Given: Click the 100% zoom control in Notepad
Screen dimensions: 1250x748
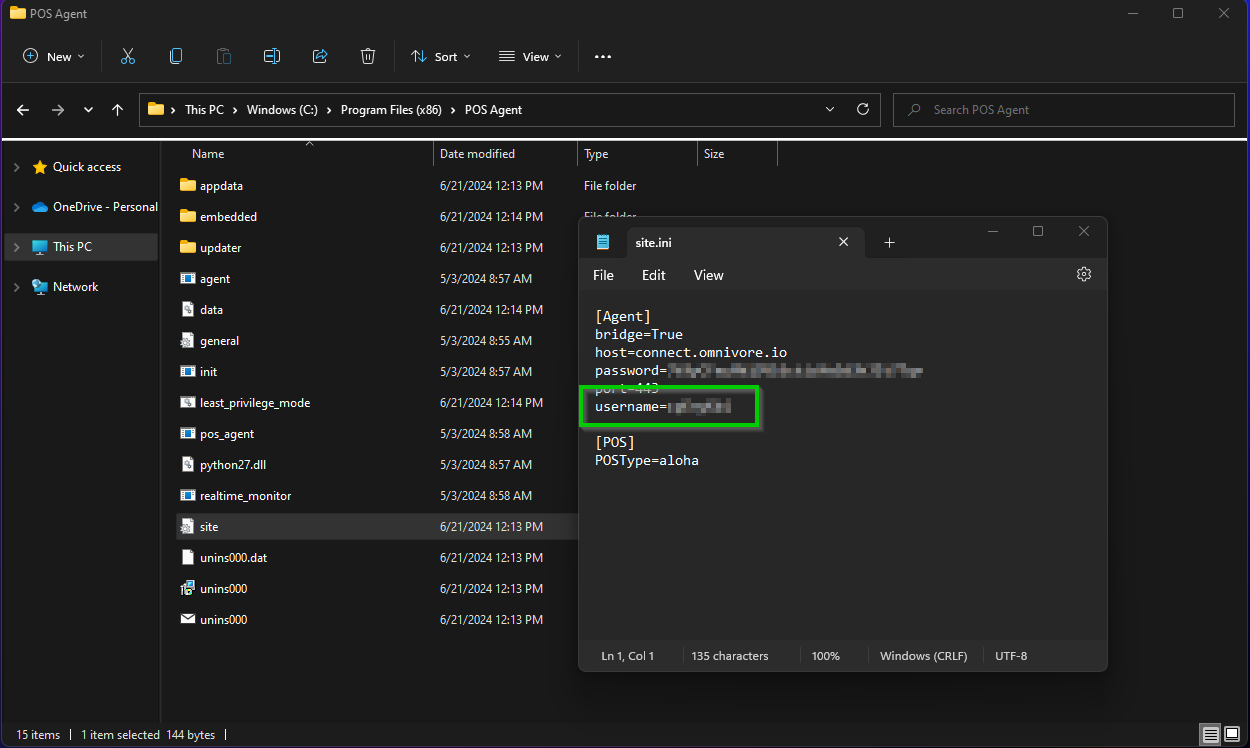Looking at the screenshot, I should [x=825, y=656].
